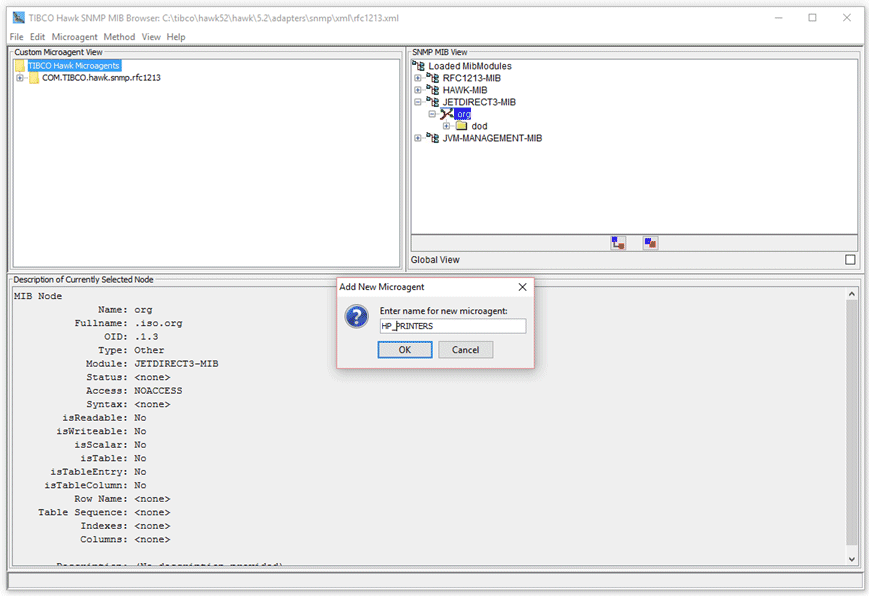Image resolution: width=869 pixels, height=596 pixels.
Task: Close the Add New Microagent dialog
Action: pyautogui.click(x=522, y=287)
